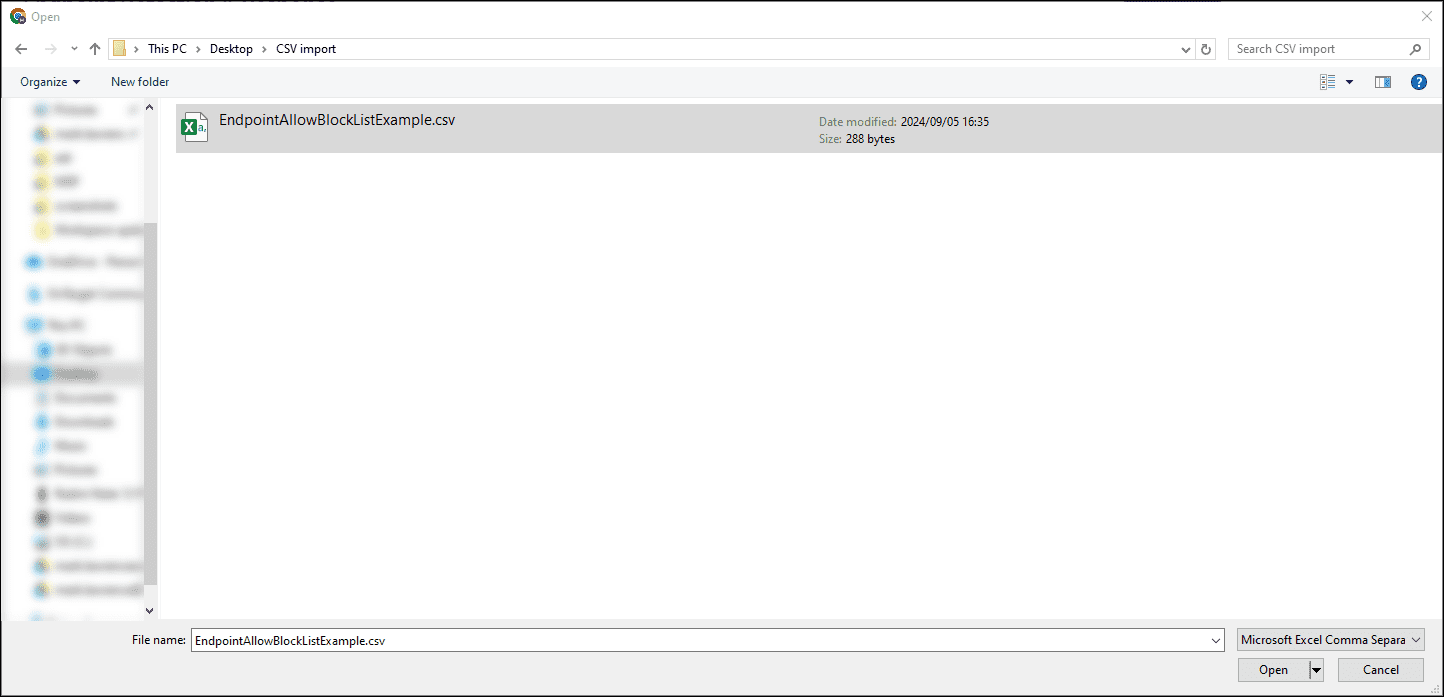Screen dimensions: 1444x697
Task: Select EndpointAllowBlockListExample.csv in the file list
Action: click(x=337, y=119)
